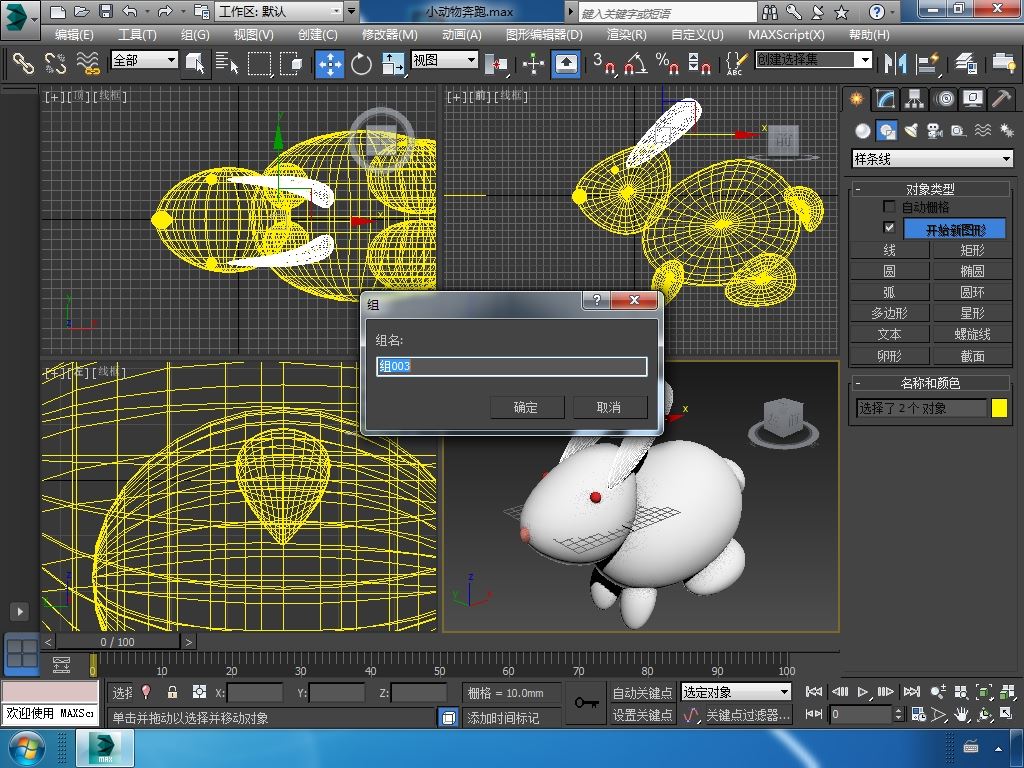Image resolution: width=1024 pixels, height=768 pixels.
Task: Open the reference coordinate system 视图 dropdown
Action: [444, 60]
